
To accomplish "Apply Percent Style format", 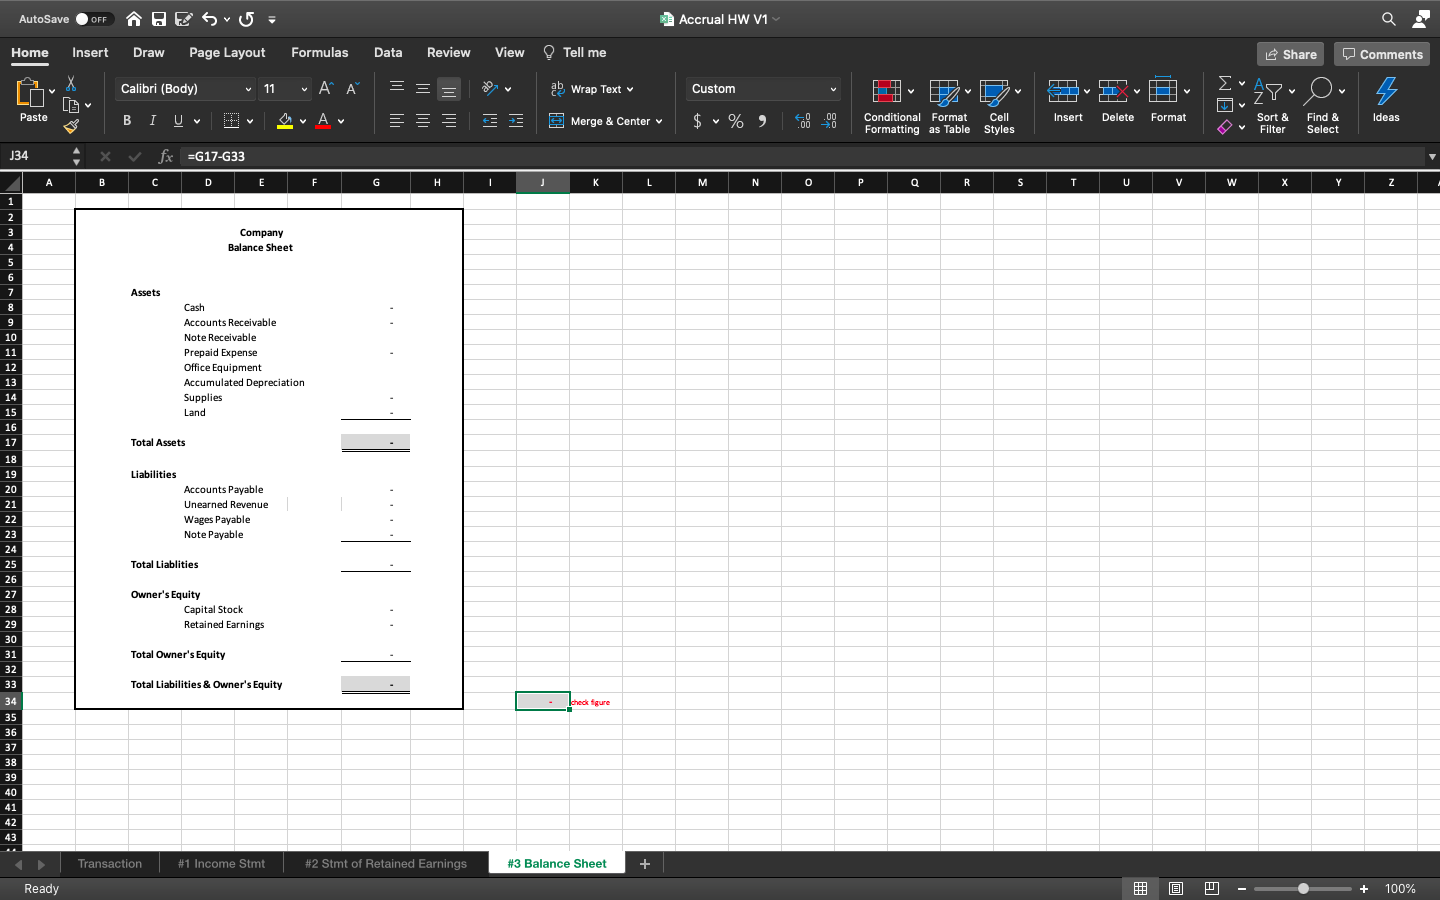I will coord(736,121).
